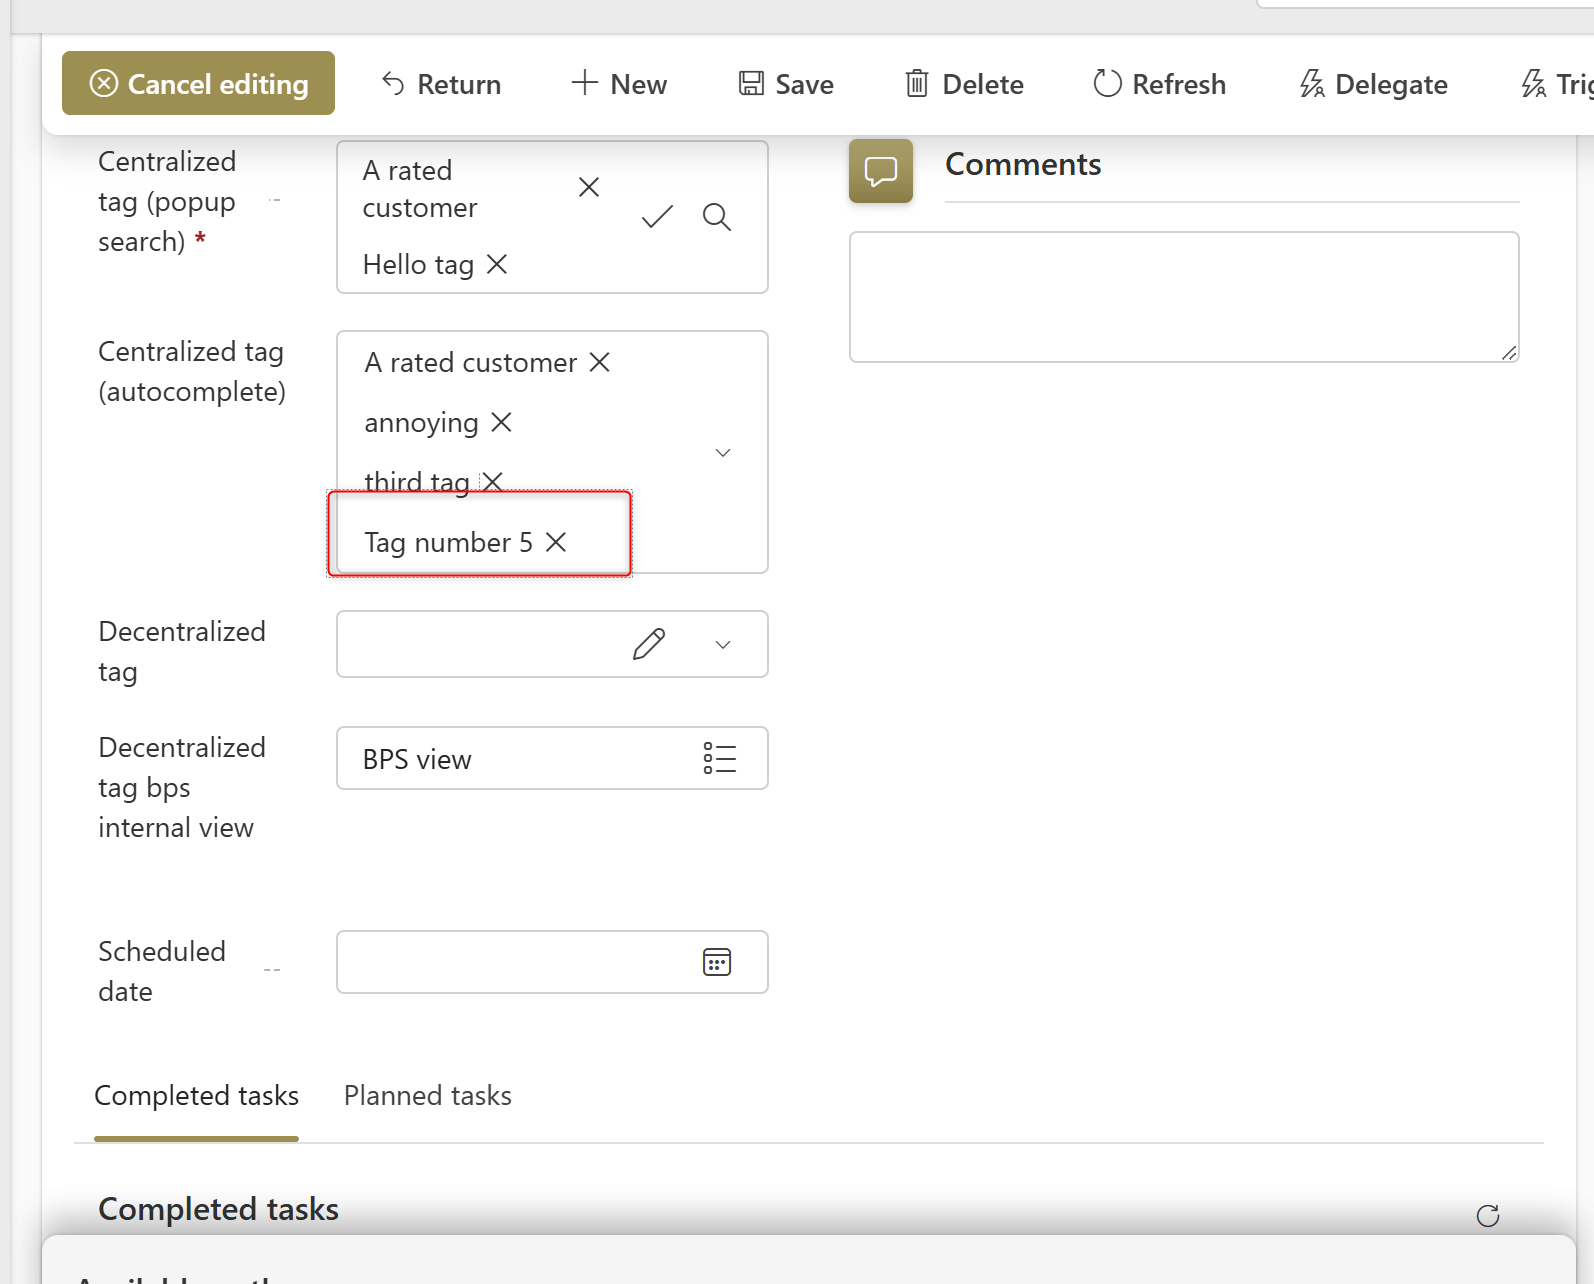Expand the Centralized tag autocomplete dropdown
The height and width of the screenshot is (1284, 1594).
click(x=723, y=453)
